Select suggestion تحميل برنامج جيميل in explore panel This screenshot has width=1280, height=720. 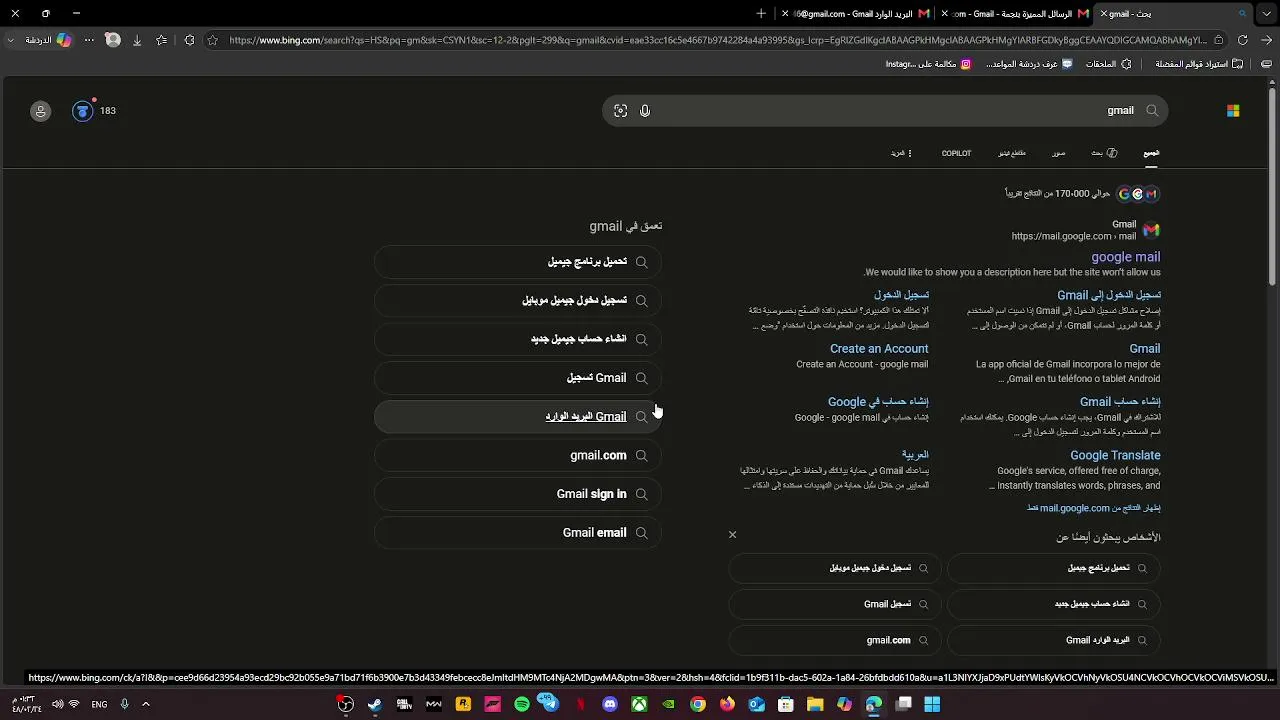[518, 262]
